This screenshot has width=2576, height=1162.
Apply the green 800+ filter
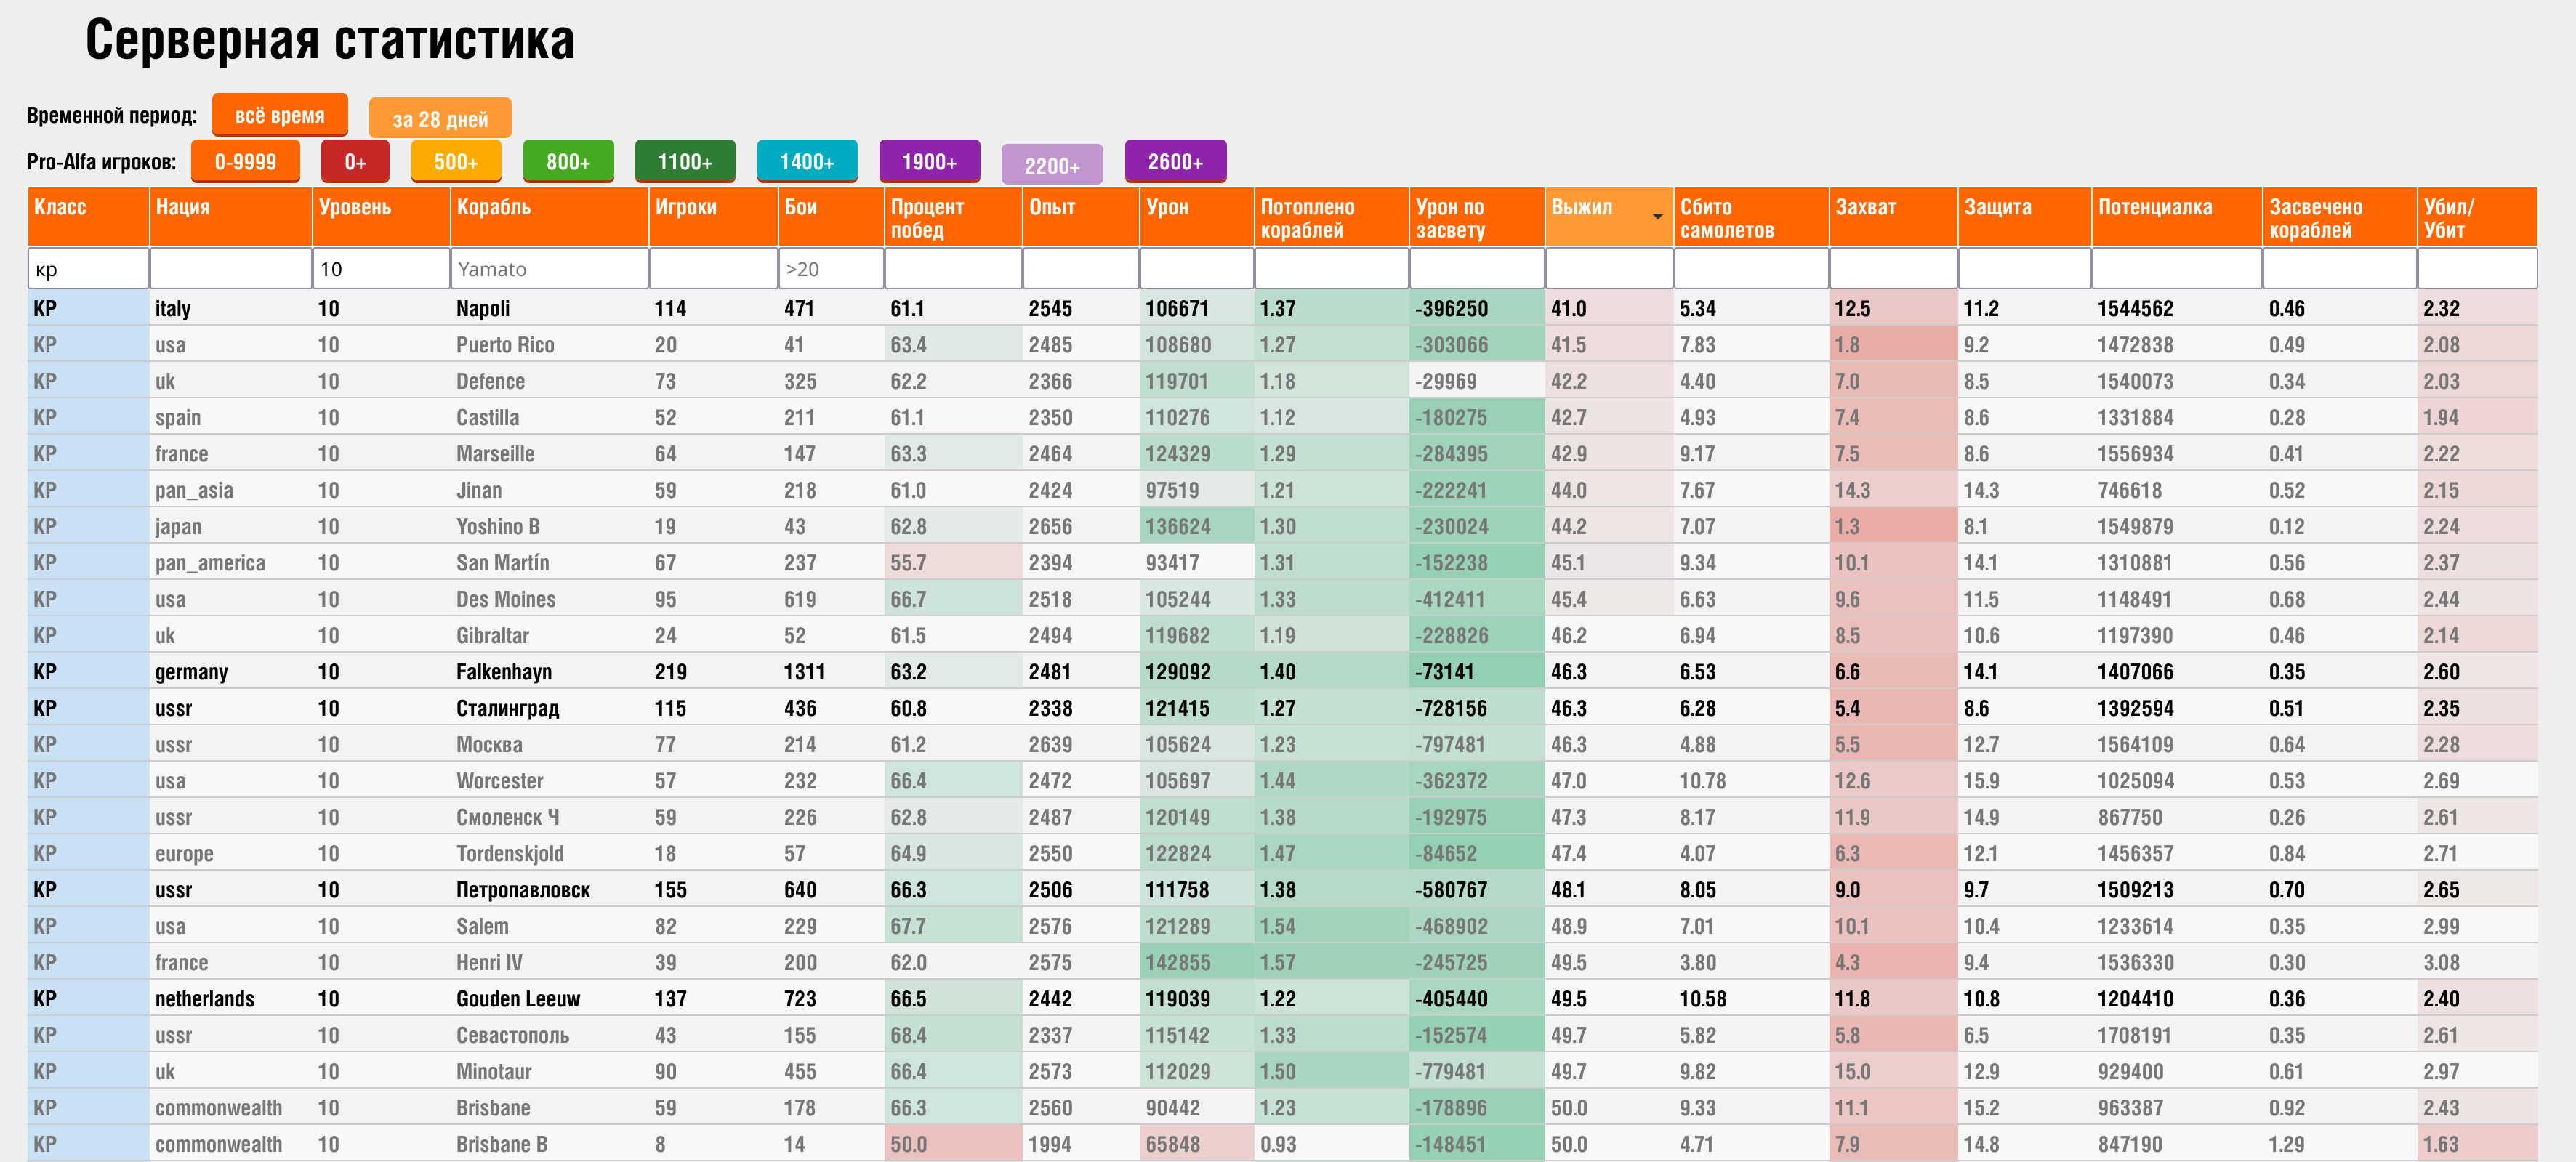(568, 161)
